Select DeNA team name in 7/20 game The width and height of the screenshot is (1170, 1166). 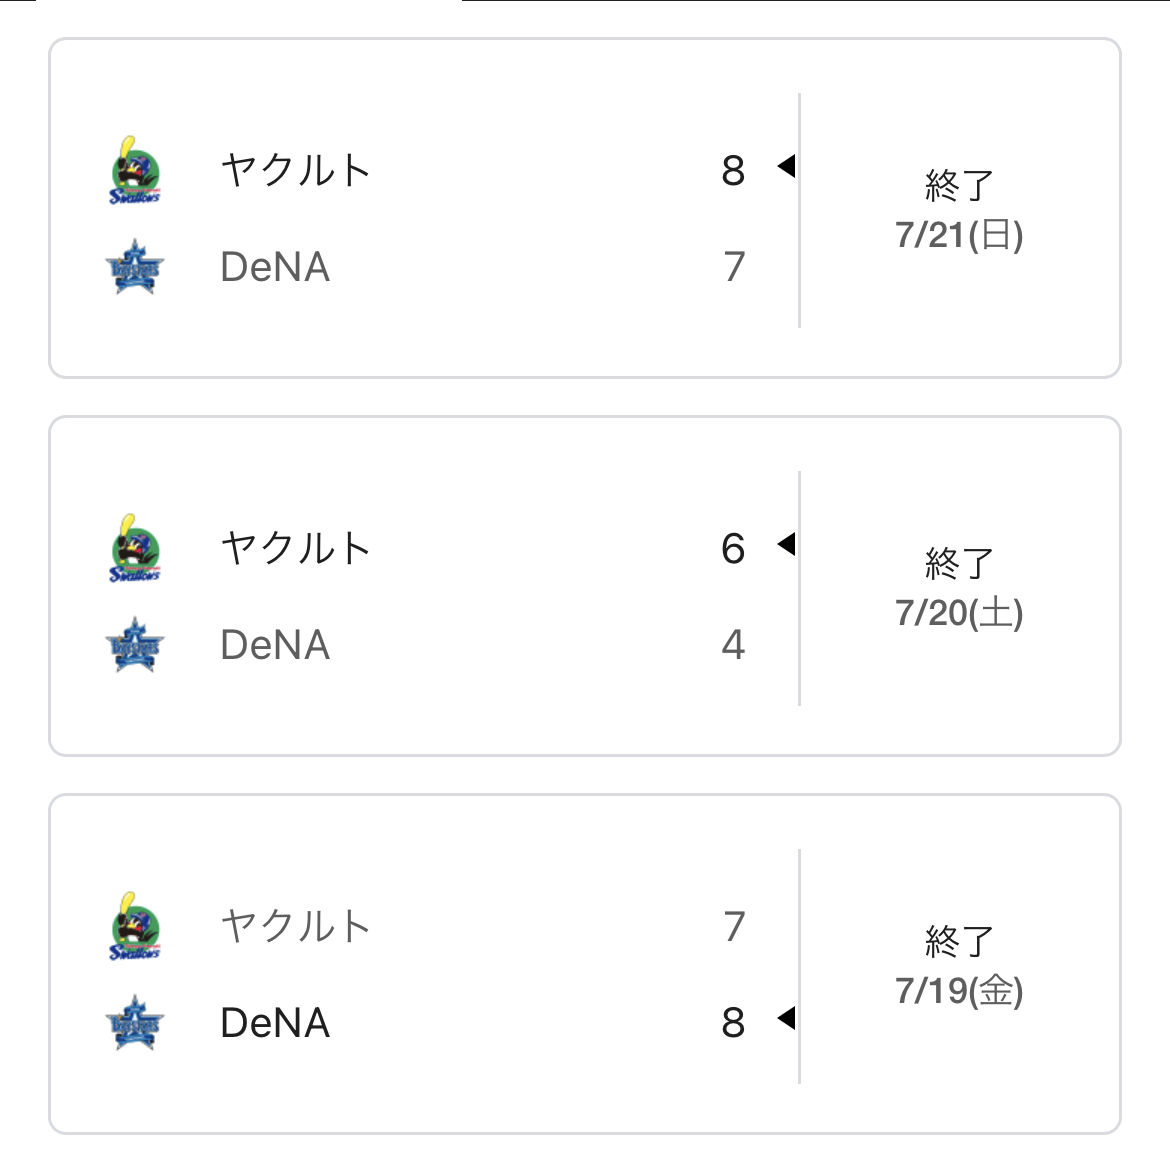275,646
